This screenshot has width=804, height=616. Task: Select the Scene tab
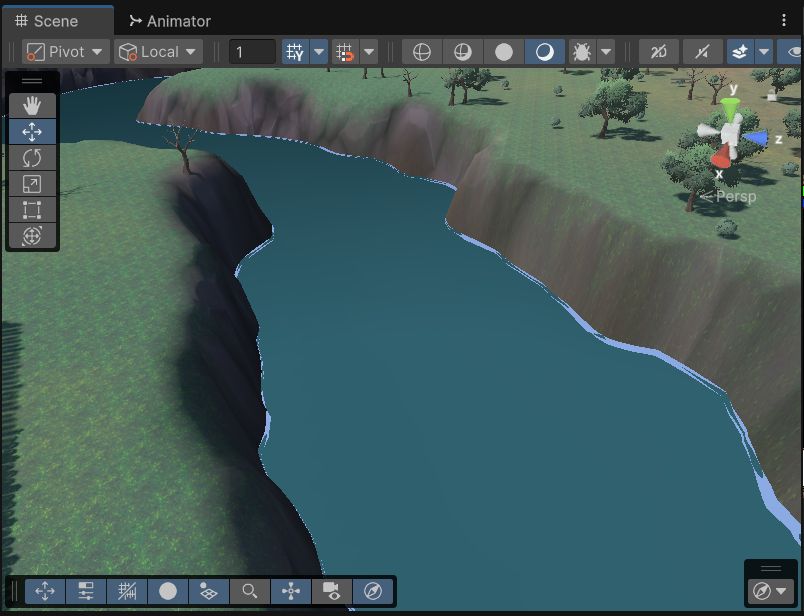point(55,21)
